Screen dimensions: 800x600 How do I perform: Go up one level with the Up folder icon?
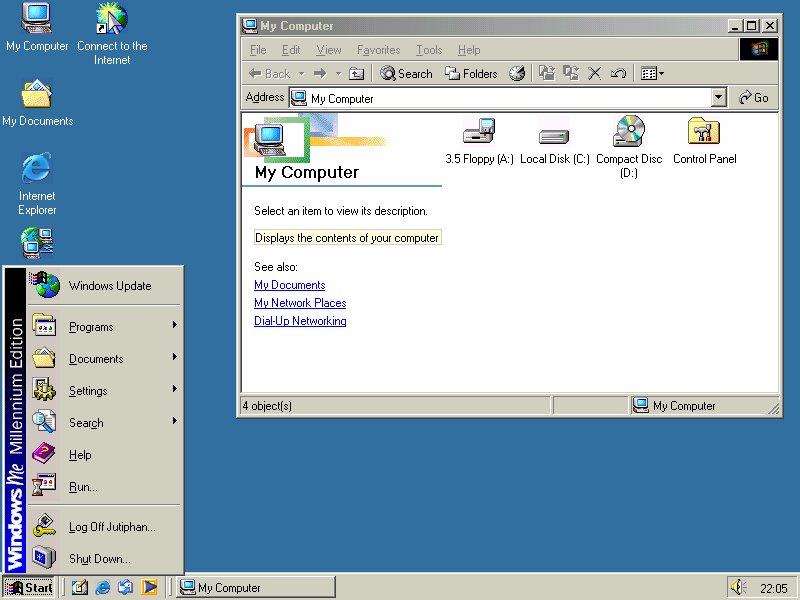(x=356, y=74)
